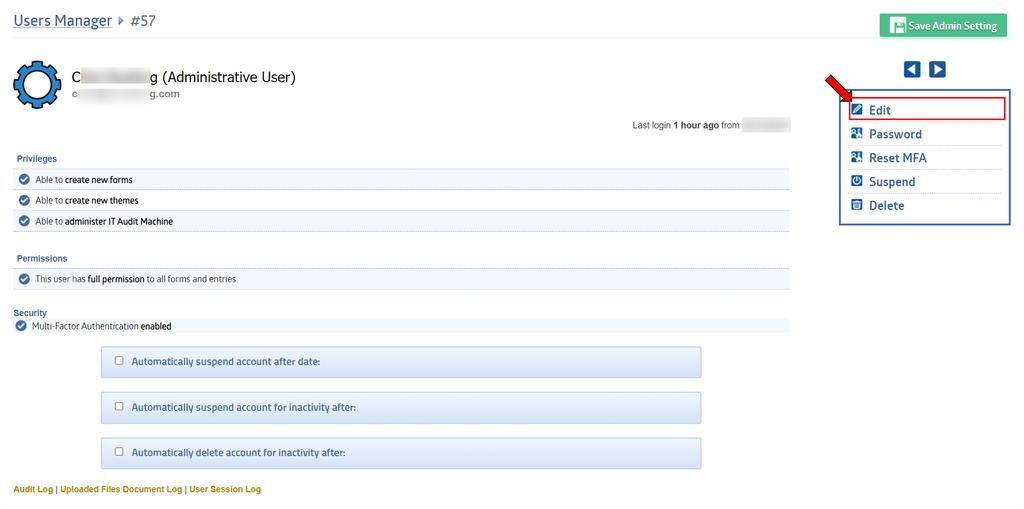The width and height of the screenshot is (1024, 509).
Task: Go to previous user with left arrow
Action: coord(912,69)
